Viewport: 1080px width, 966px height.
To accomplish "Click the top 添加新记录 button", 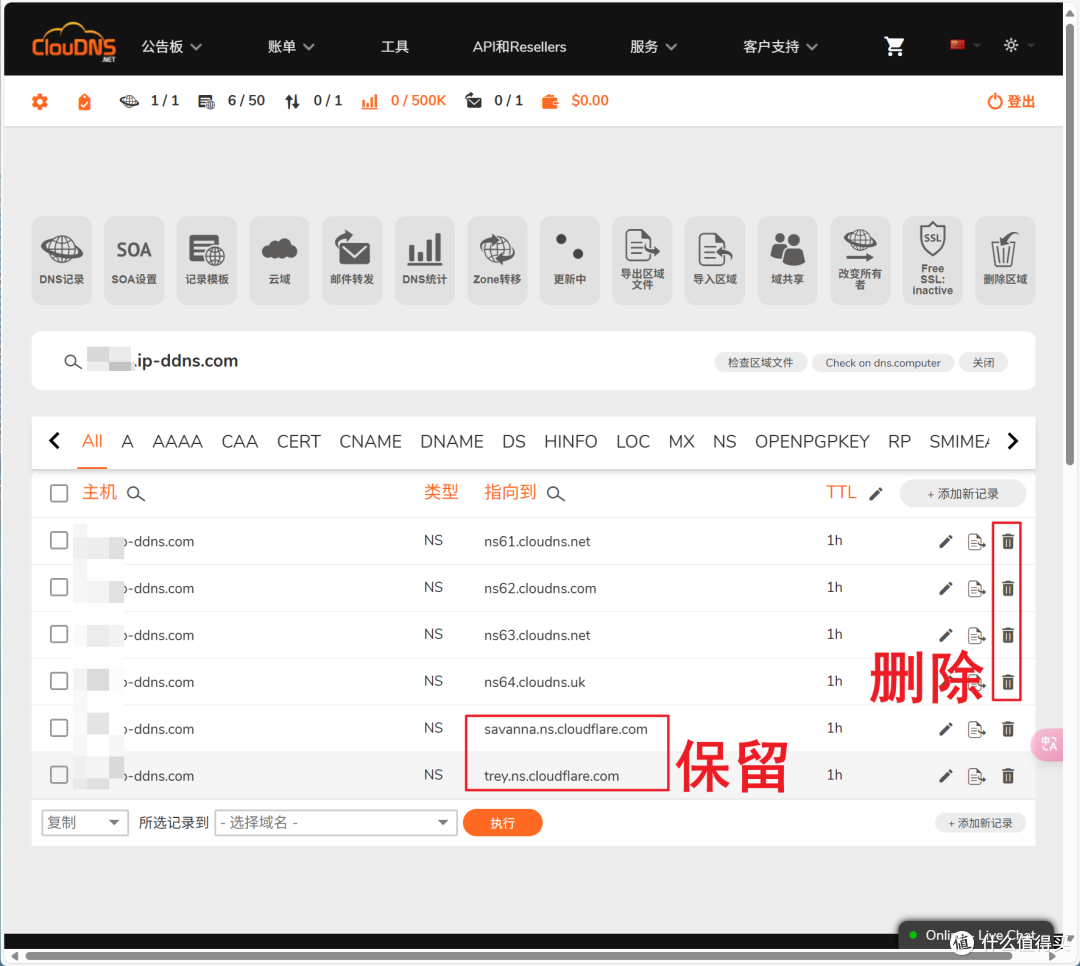I will [x=962, y=494].
